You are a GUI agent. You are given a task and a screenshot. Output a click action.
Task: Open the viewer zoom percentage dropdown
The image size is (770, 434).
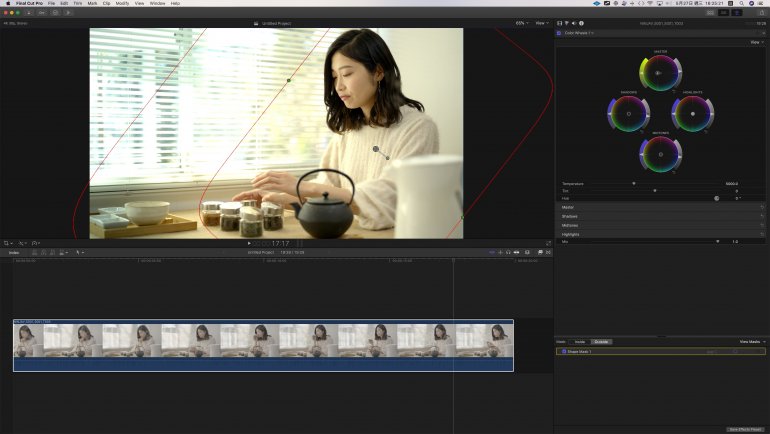[522, 22]
